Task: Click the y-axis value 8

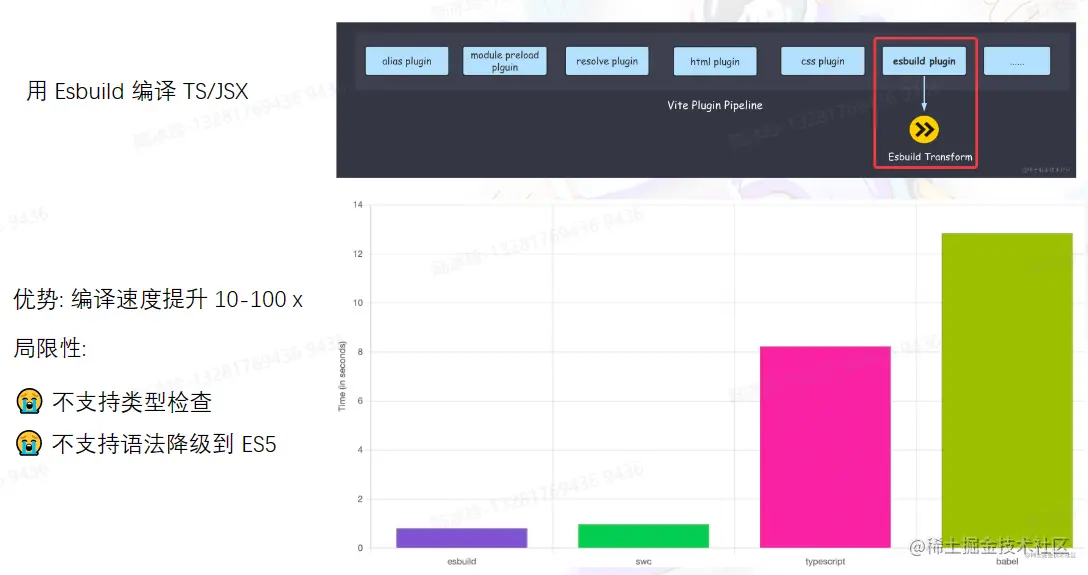Action: (360, 352)
